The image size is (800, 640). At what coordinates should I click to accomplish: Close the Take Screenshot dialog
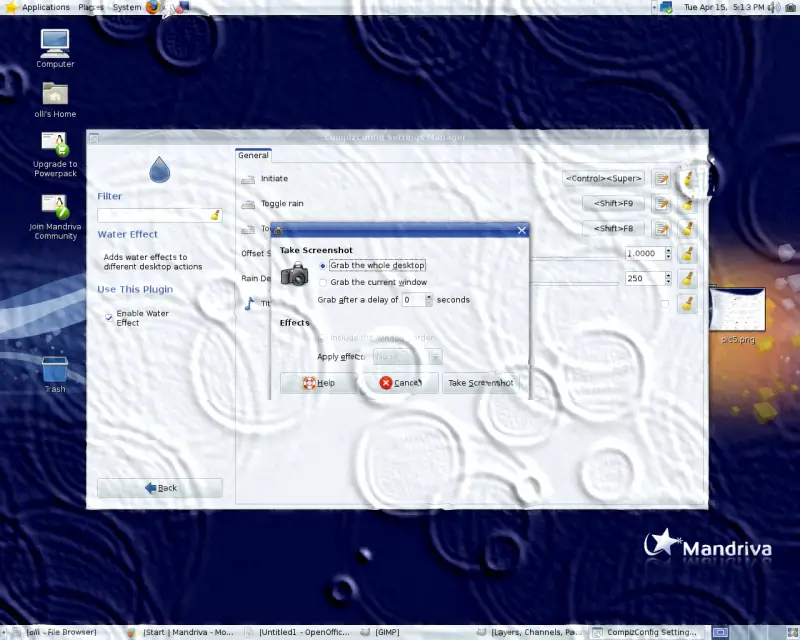(521, 231)
